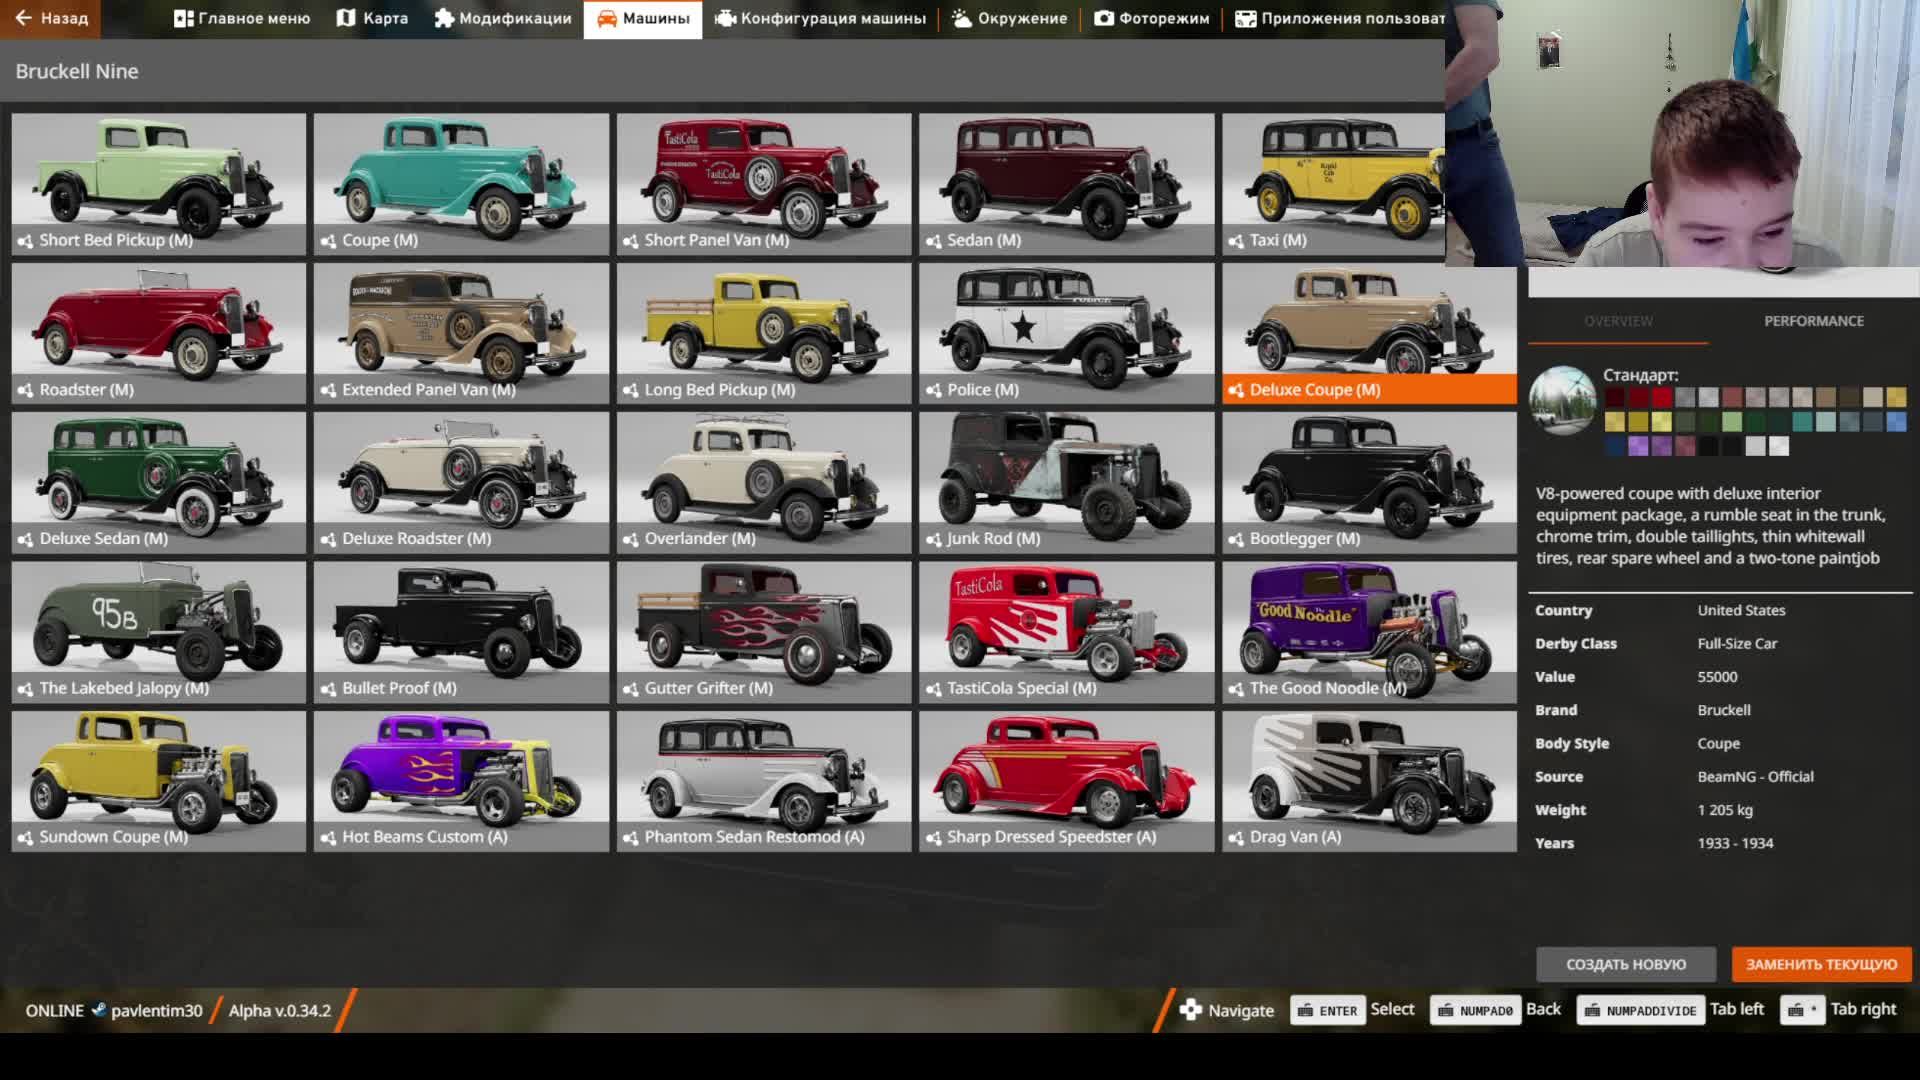Pick the Phantom Sedan Restomod (A) thumbnail
The height and width of the screenshot is (1080, 1920).
tap(764, 781)
